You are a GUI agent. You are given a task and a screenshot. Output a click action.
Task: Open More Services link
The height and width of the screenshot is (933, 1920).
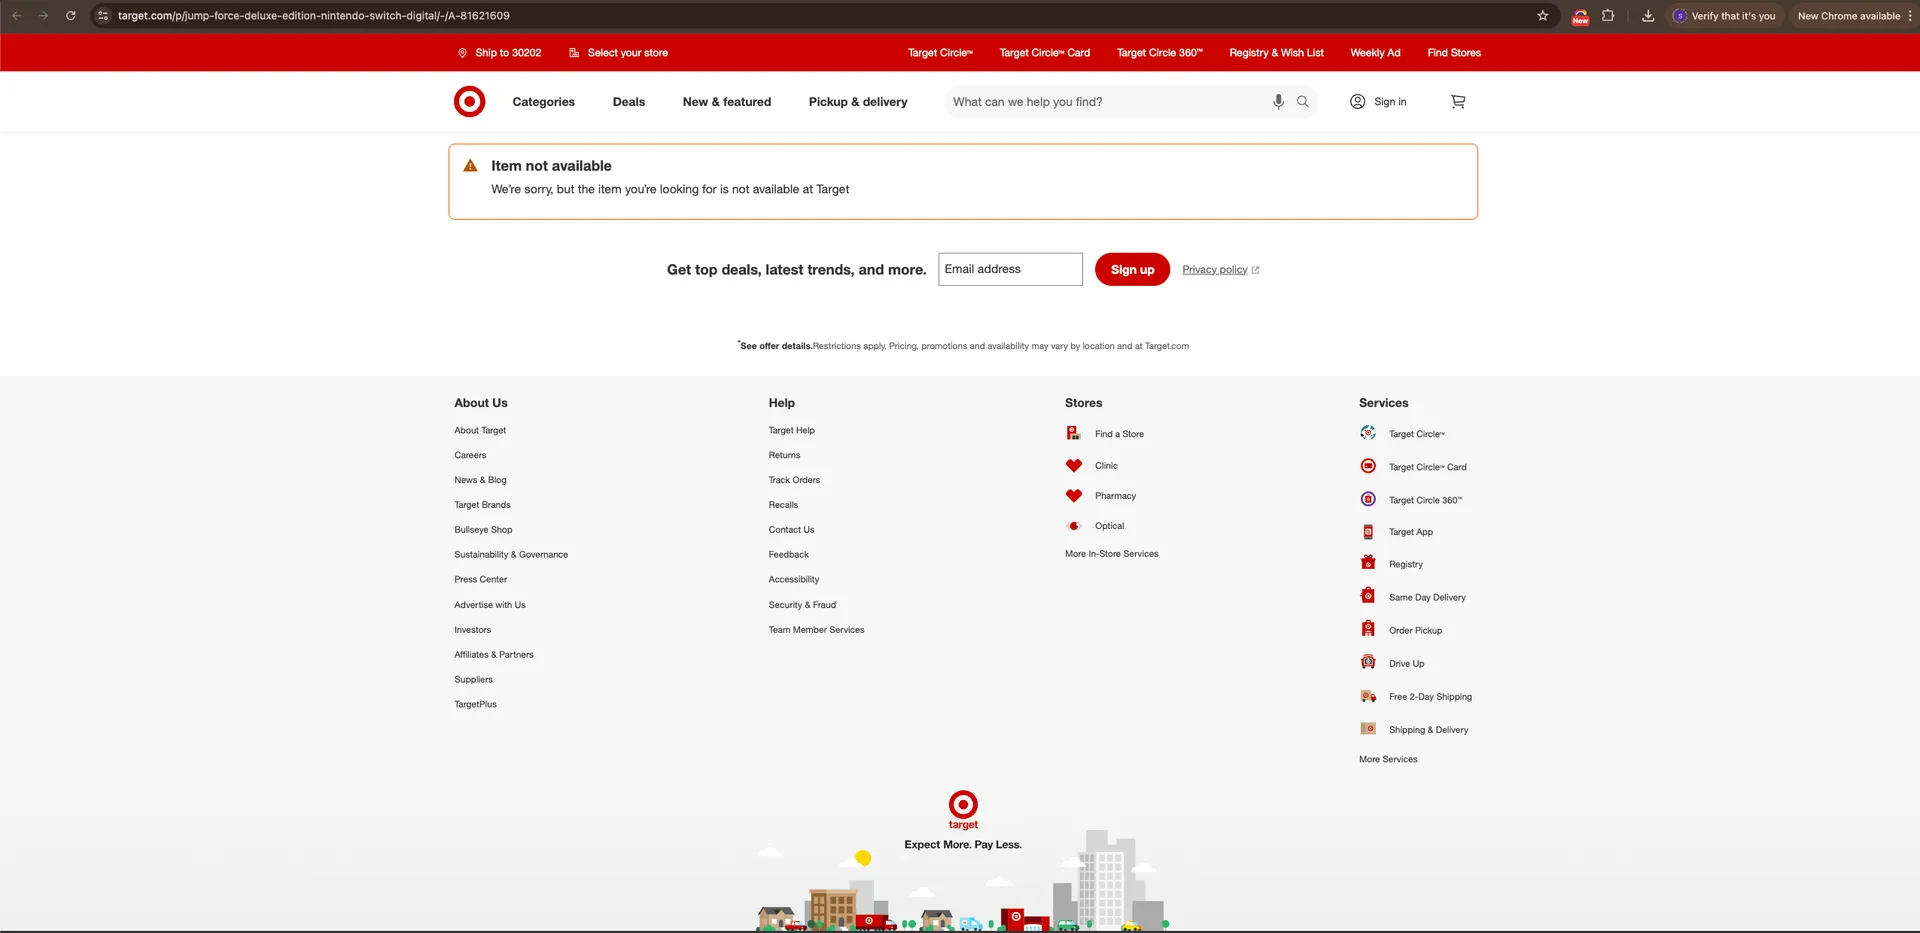click(1388, 759)
